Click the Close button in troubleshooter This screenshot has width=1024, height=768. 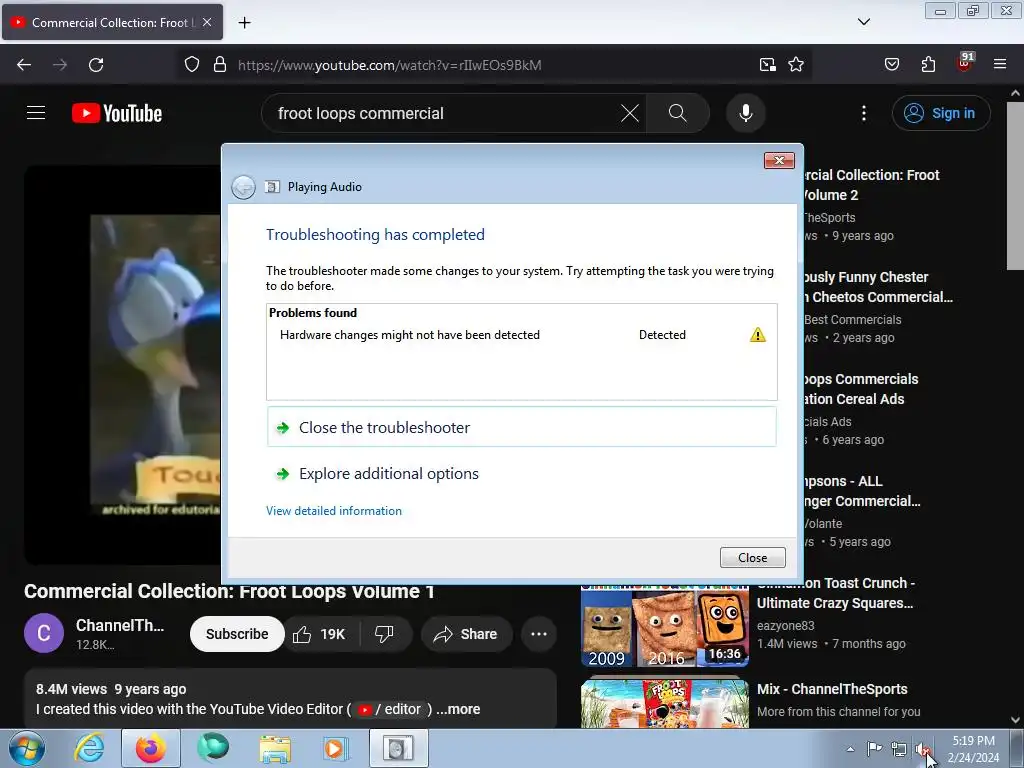pos(752,558)
